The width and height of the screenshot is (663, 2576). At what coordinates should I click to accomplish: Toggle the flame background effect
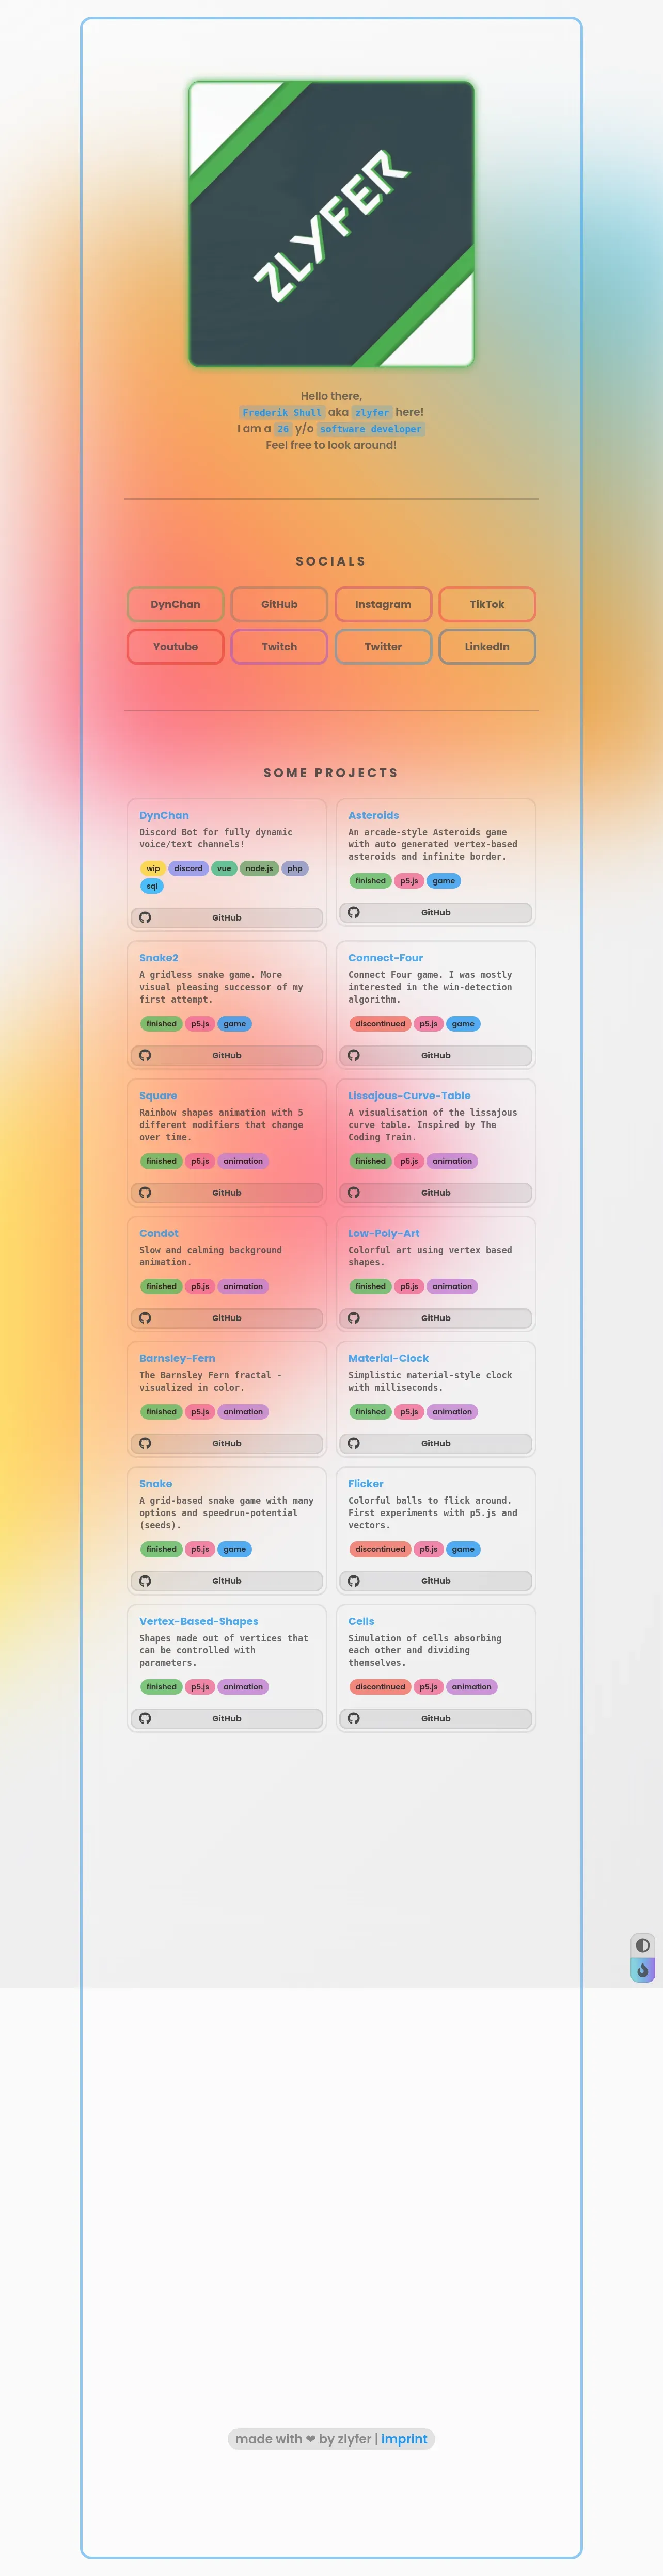pos(642,1970)
